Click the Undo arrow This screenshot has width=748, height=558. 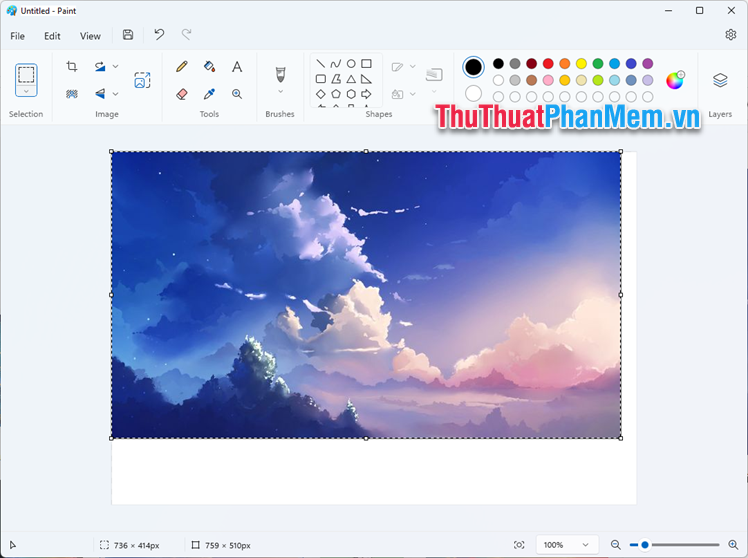point(159,34)
